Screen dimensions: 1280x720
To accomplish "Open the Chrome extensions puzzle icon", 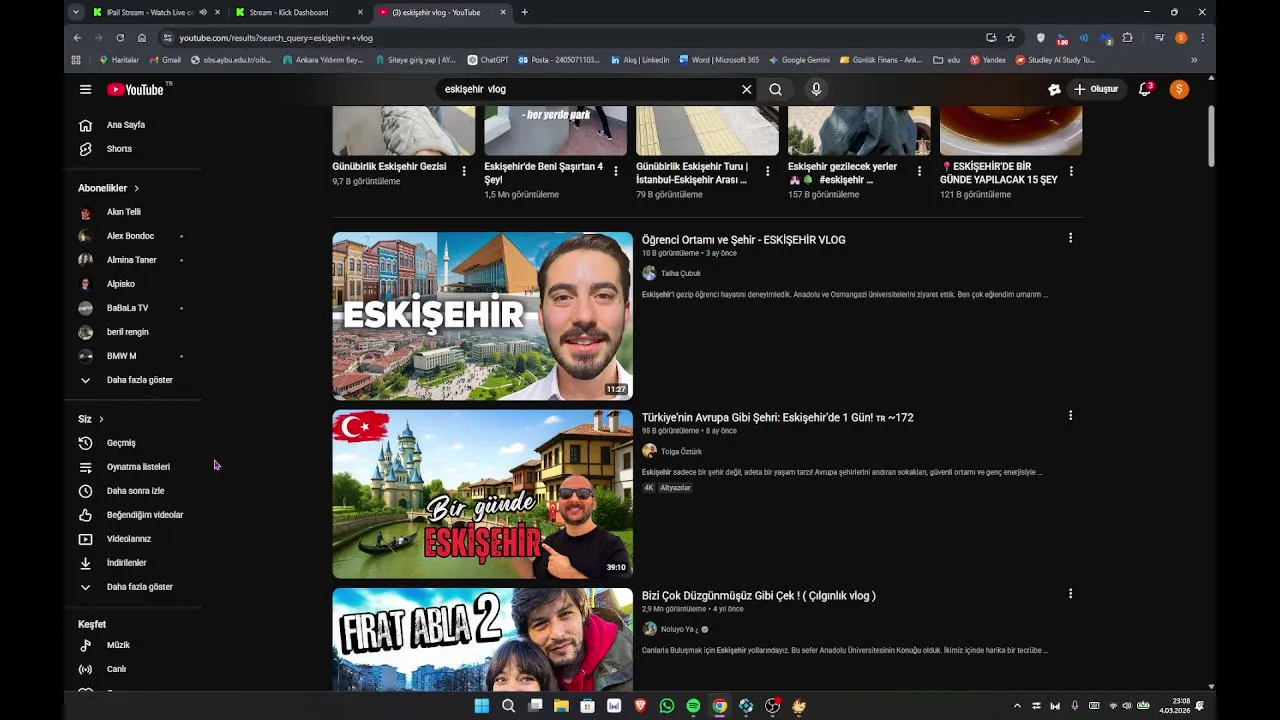I will pos(1128,38).
